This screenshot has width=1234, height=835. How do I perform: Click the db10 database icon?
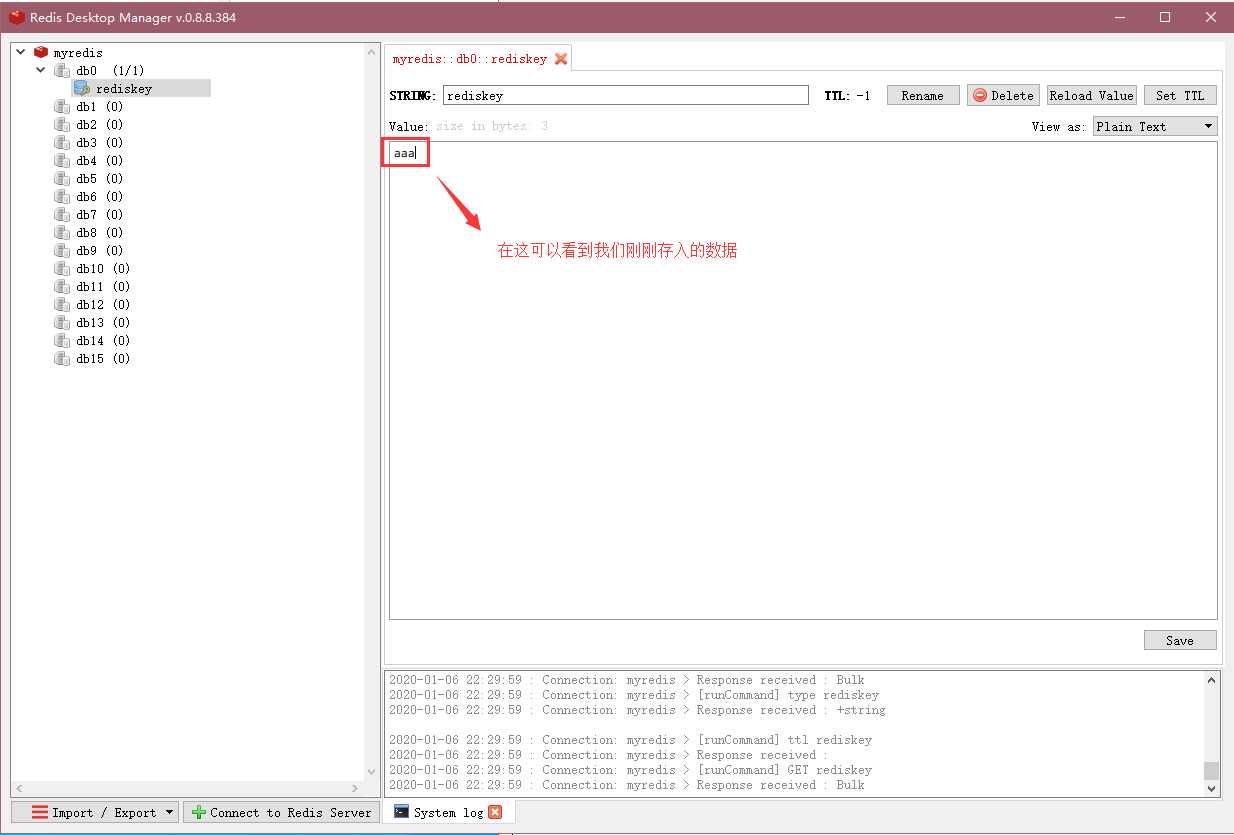(62, 268)
